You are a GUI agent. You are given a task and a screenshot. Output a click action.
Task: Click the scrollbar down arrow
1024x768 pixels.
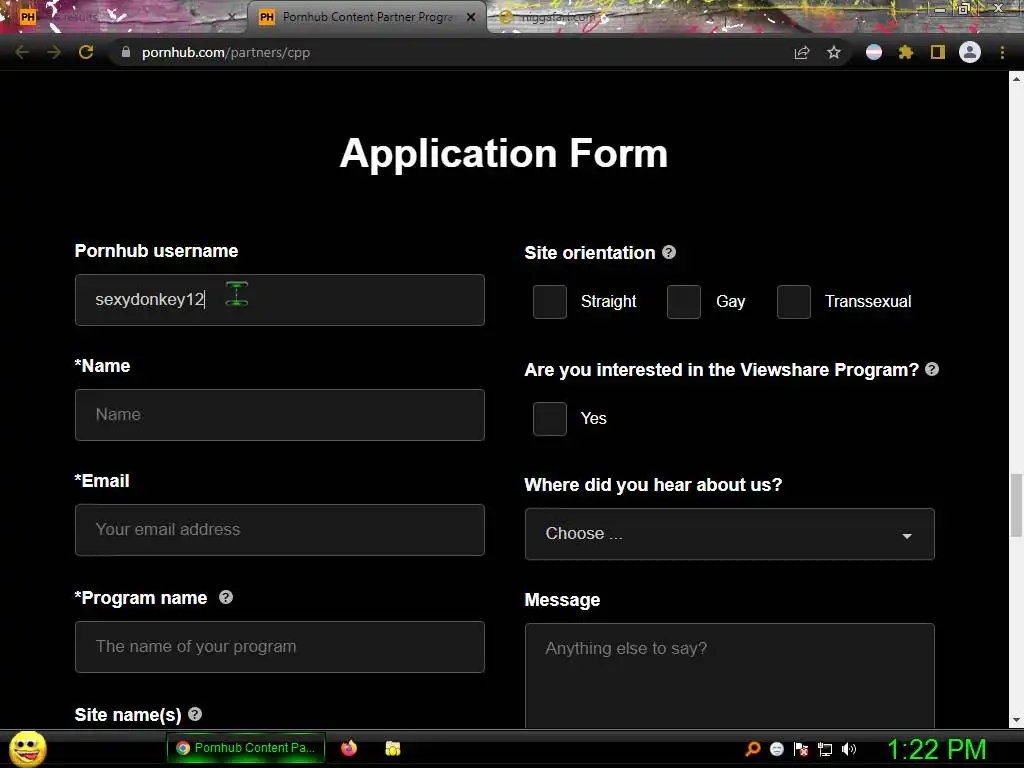(1016, 720)
